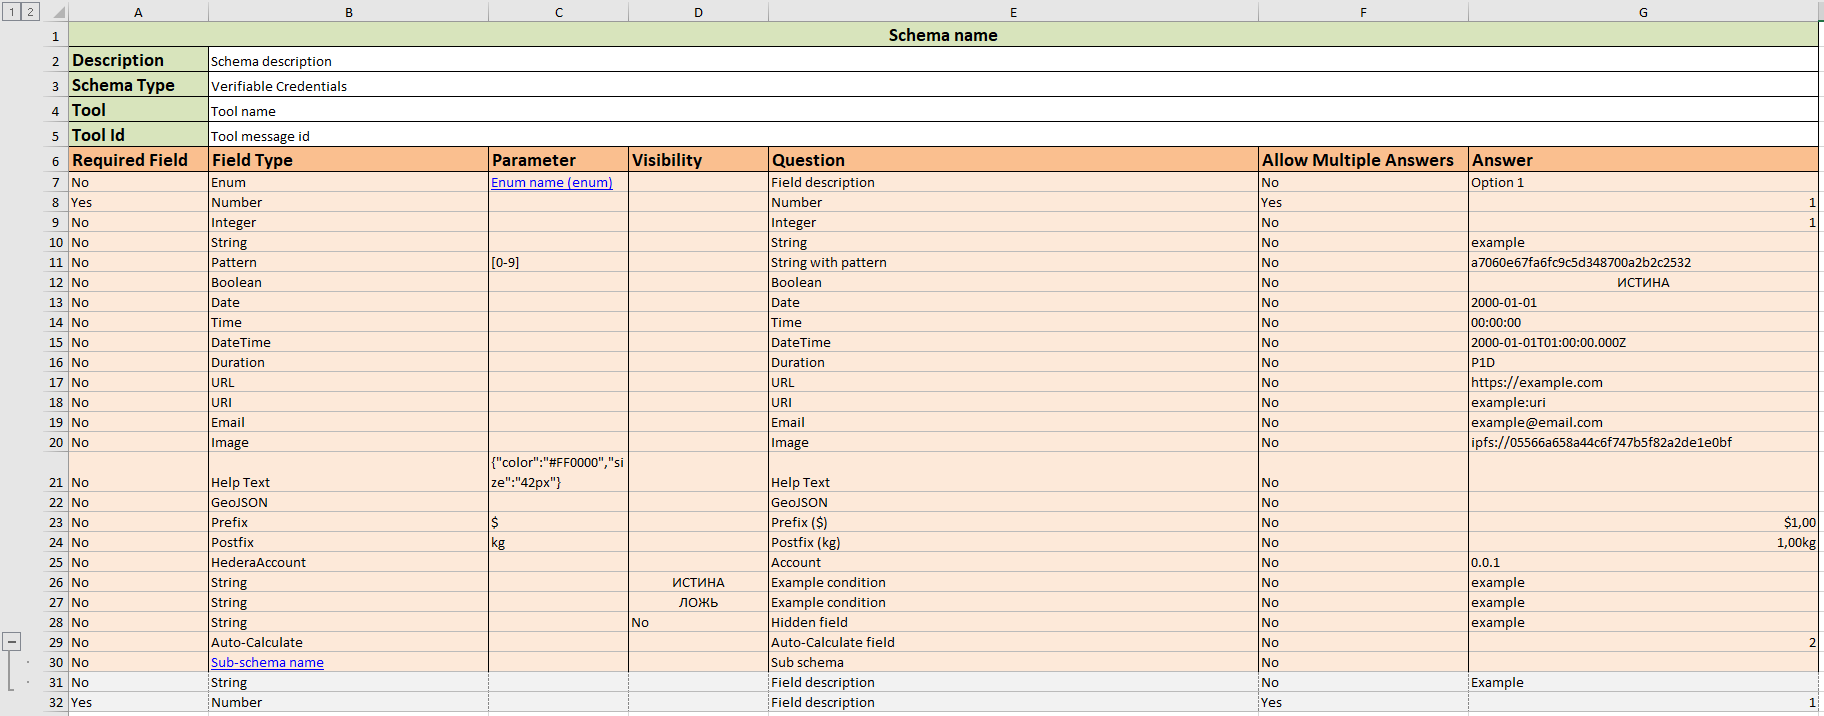1824x716 pixels.
Task: Click the color JSON parameter cell for Help Text
Action: point(558,472)
